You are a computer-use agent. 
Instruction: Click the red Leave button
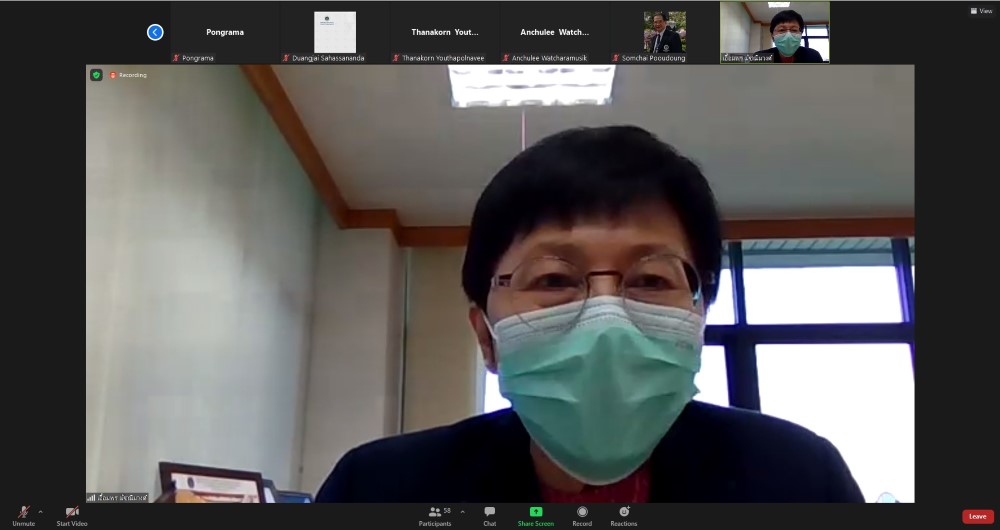(x=977, y=516)
